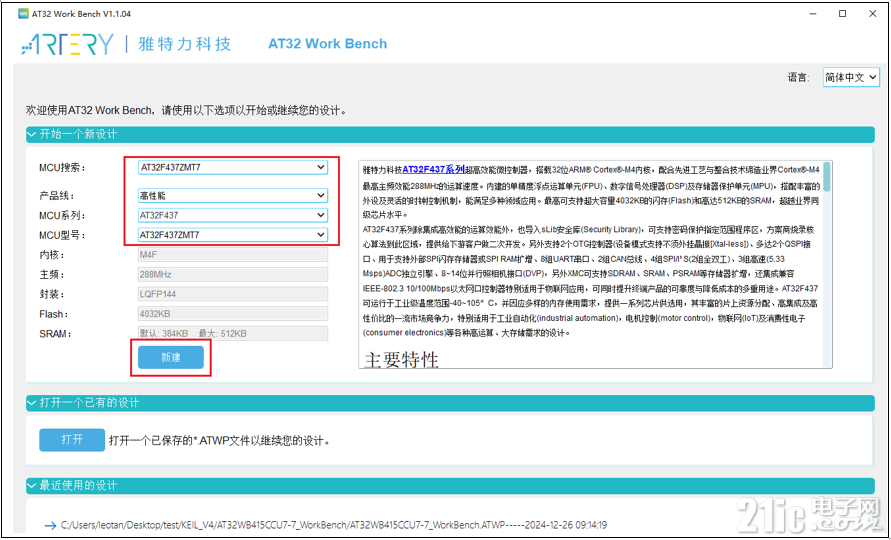
Task: Open the AT32F437系列 hyperlink
Action: click(433, 169)
